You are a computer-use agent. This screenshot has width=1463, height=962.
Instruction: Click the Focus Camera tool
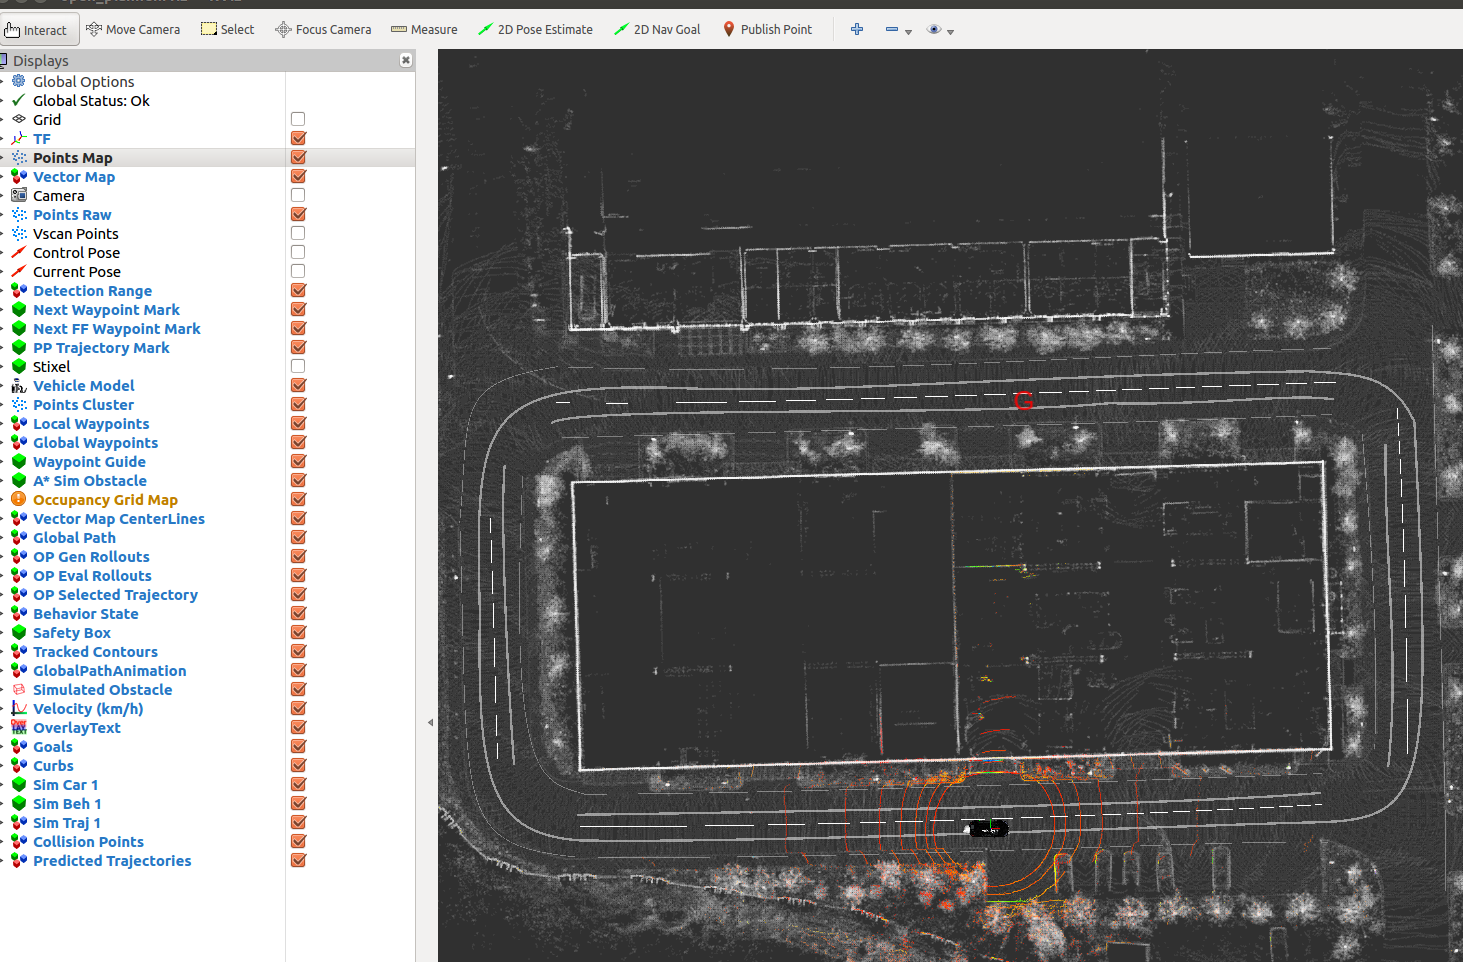322,29
